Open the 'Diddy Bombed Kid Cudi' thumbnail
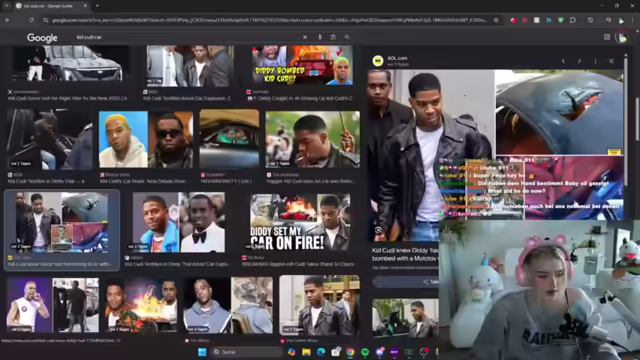 click(302, 65)
